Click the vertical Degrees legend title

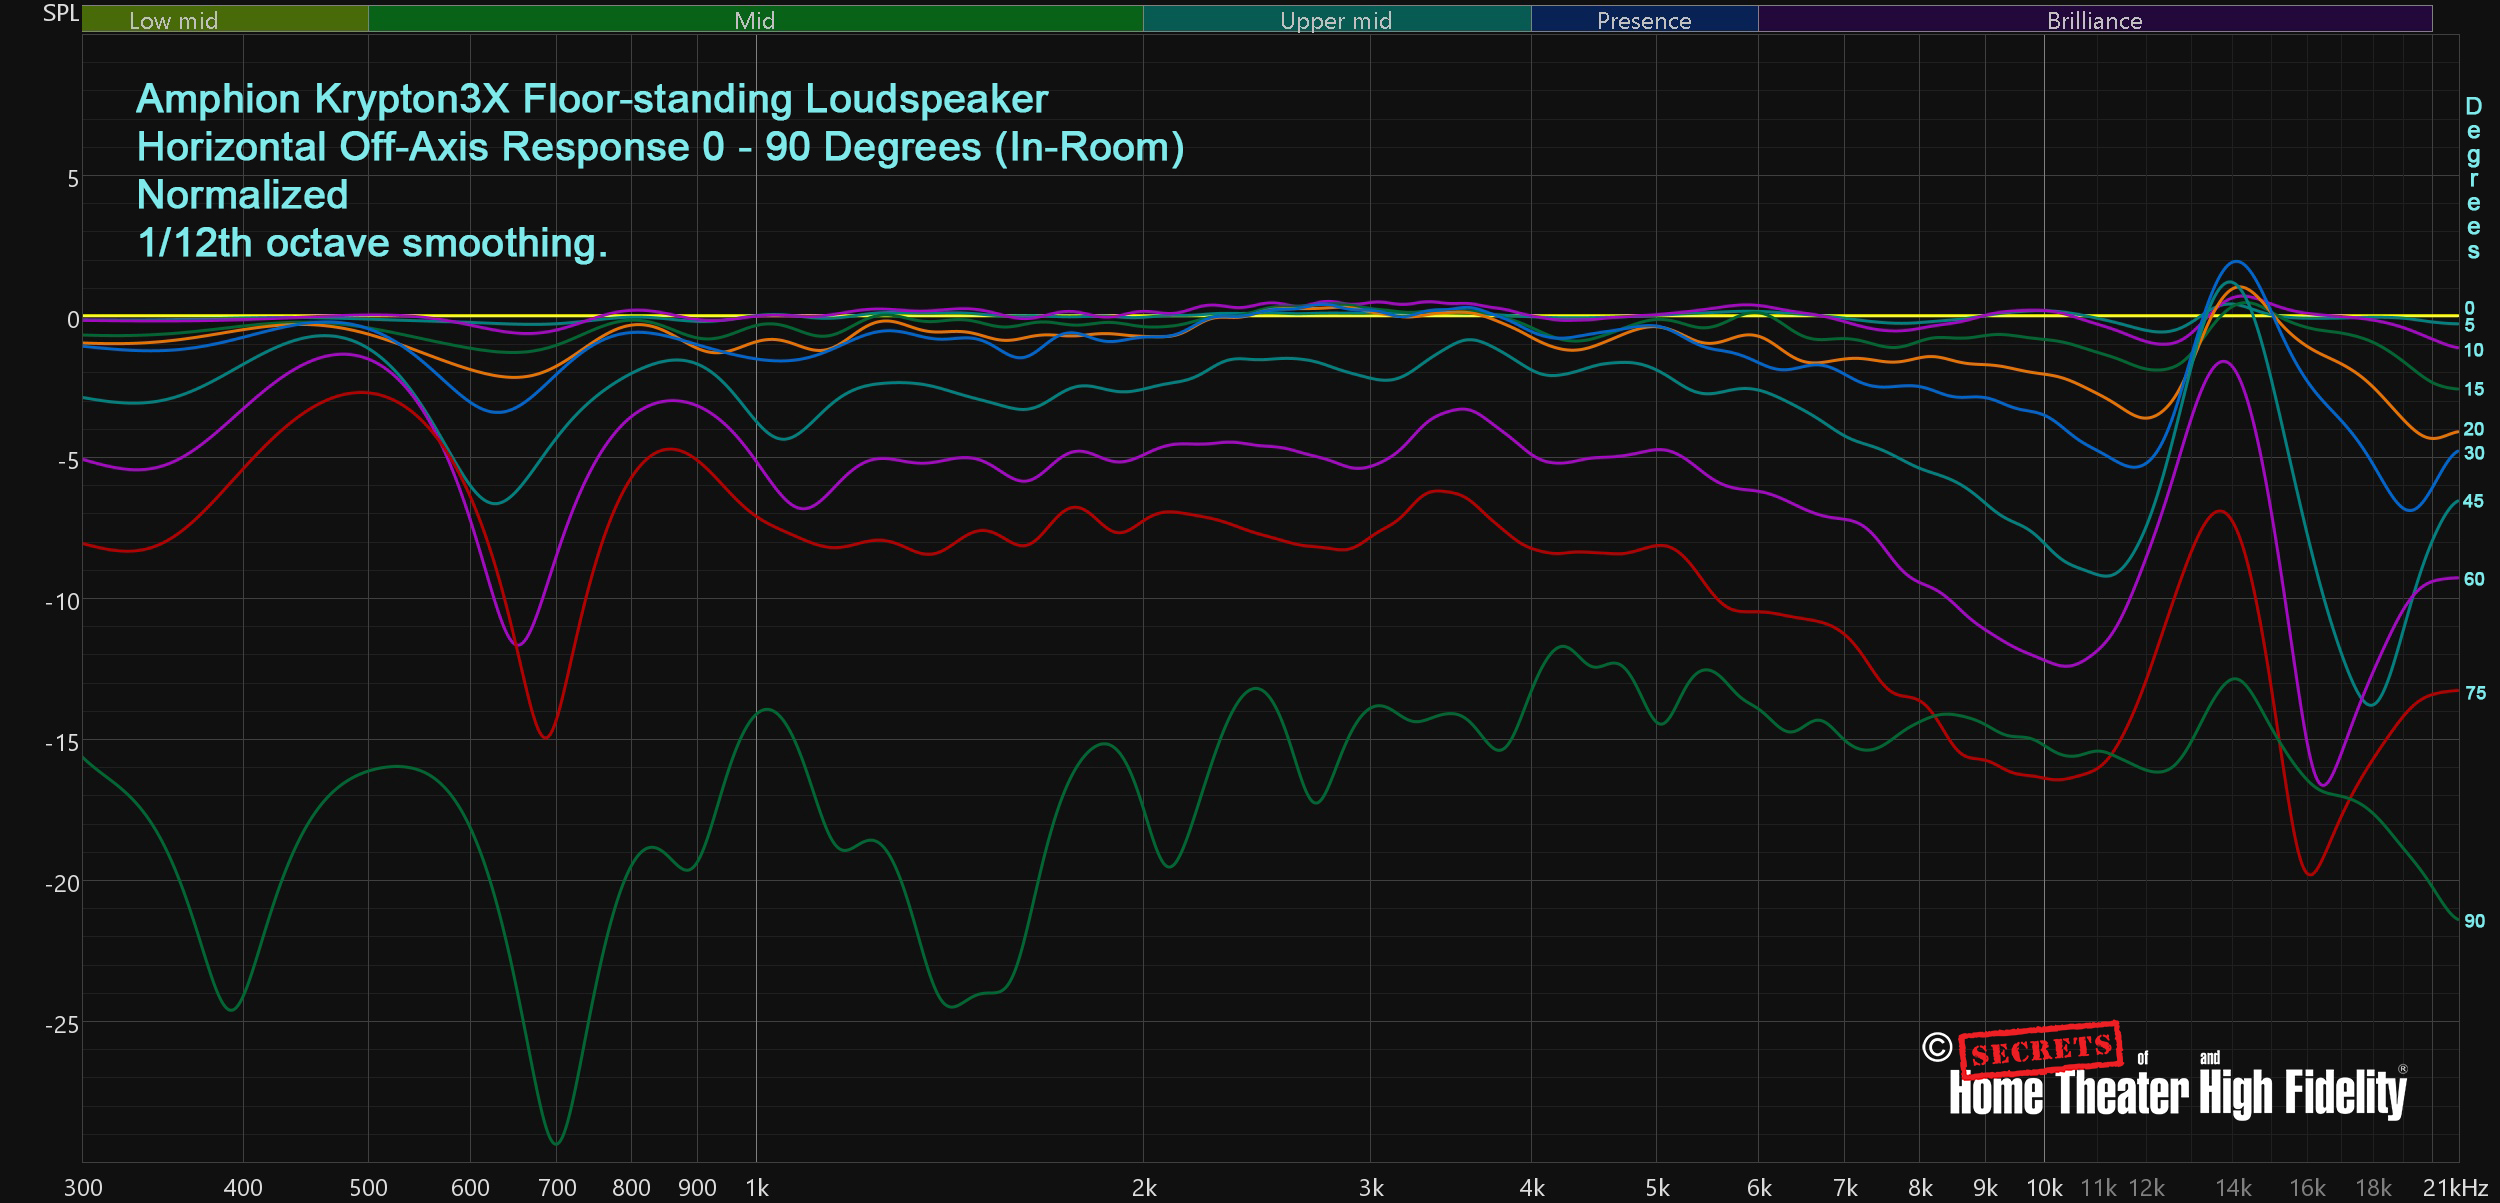(2473, 179)
